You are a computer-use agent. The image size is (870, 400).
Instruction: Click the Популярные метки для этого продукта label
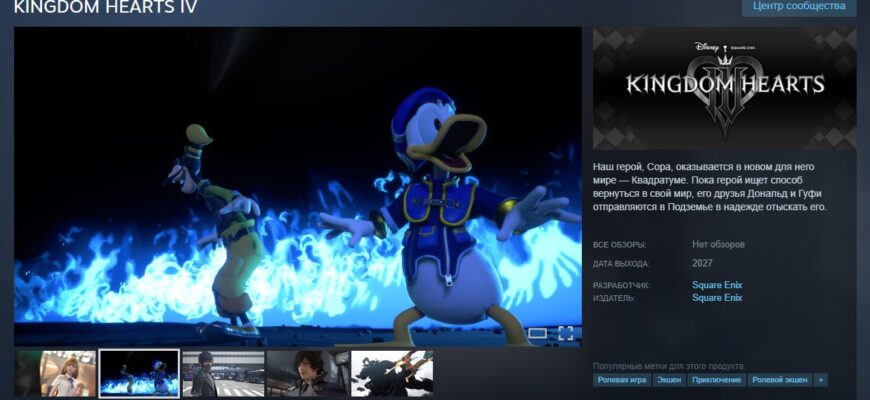coord(669,366)
